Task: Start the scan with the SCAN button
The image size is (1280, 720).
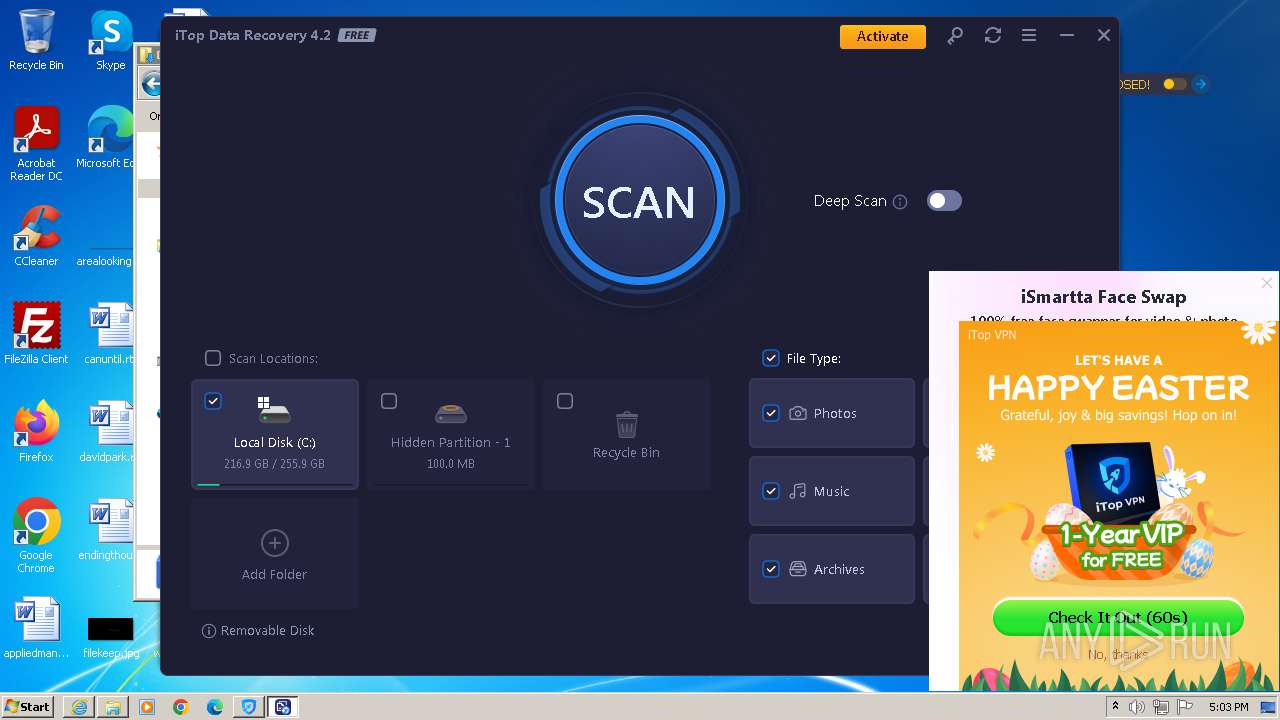Action: (638, 201)
